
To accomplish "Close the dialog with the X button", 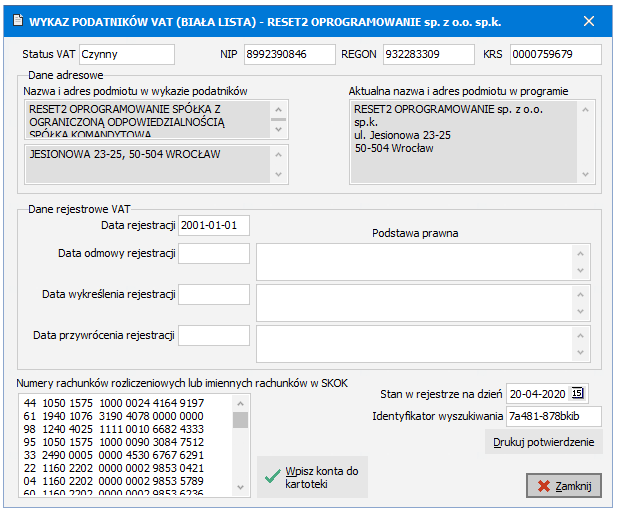I will tap(589, 21).
